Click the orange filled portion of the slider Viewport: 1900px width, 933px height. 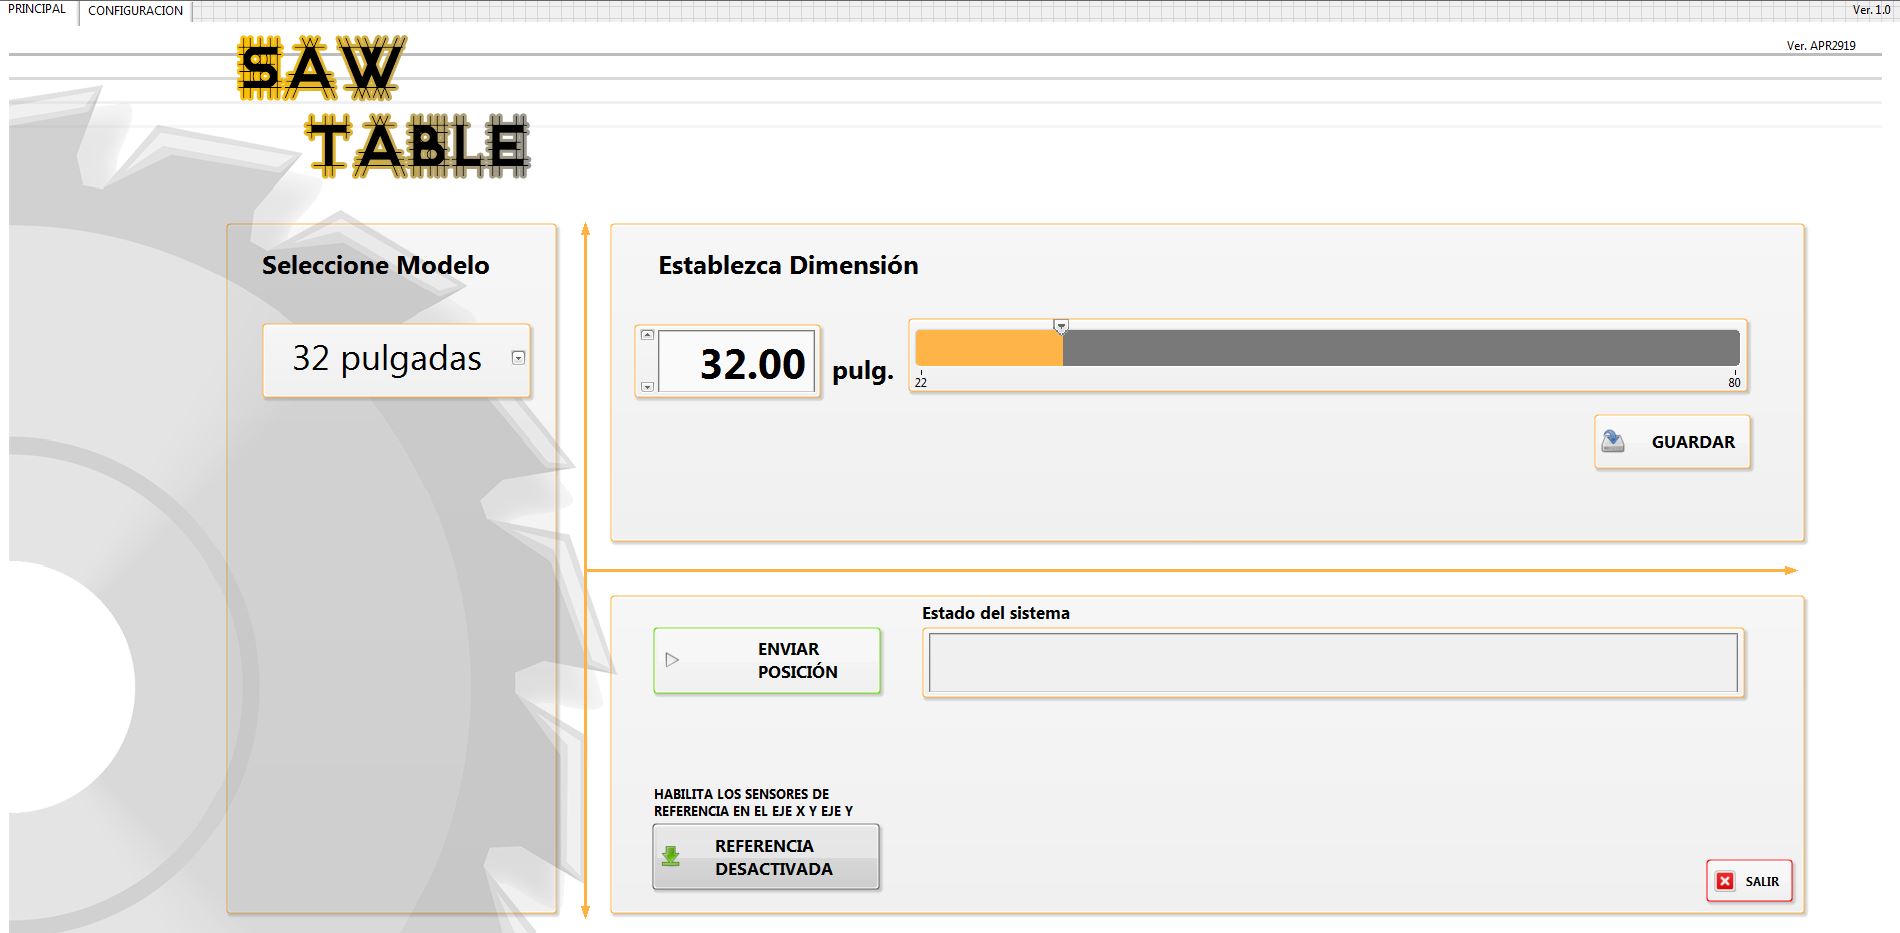coord(988,348)
